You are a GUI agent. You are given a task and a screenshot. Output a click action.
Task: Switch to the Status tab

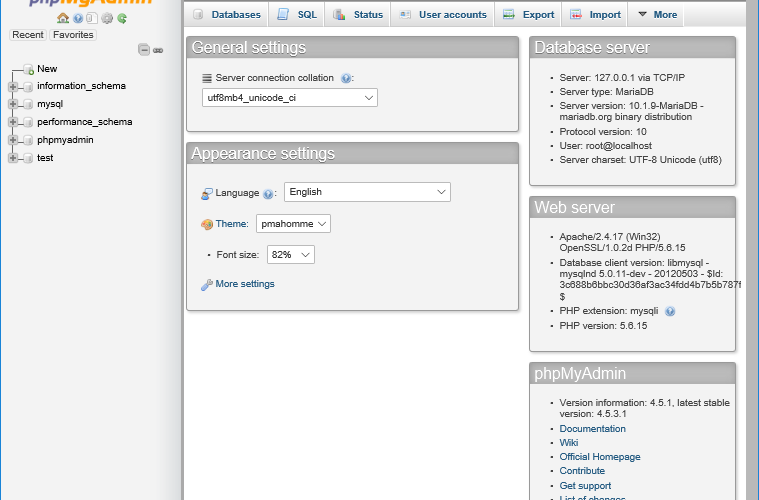tap(358, 15)
